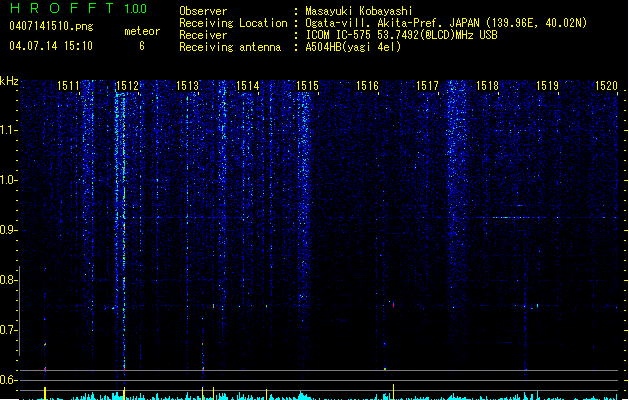Image resolution: width=629 pixels, height=400 pixels.
Task: Click the Observer field label
Action: coord(203,11)
